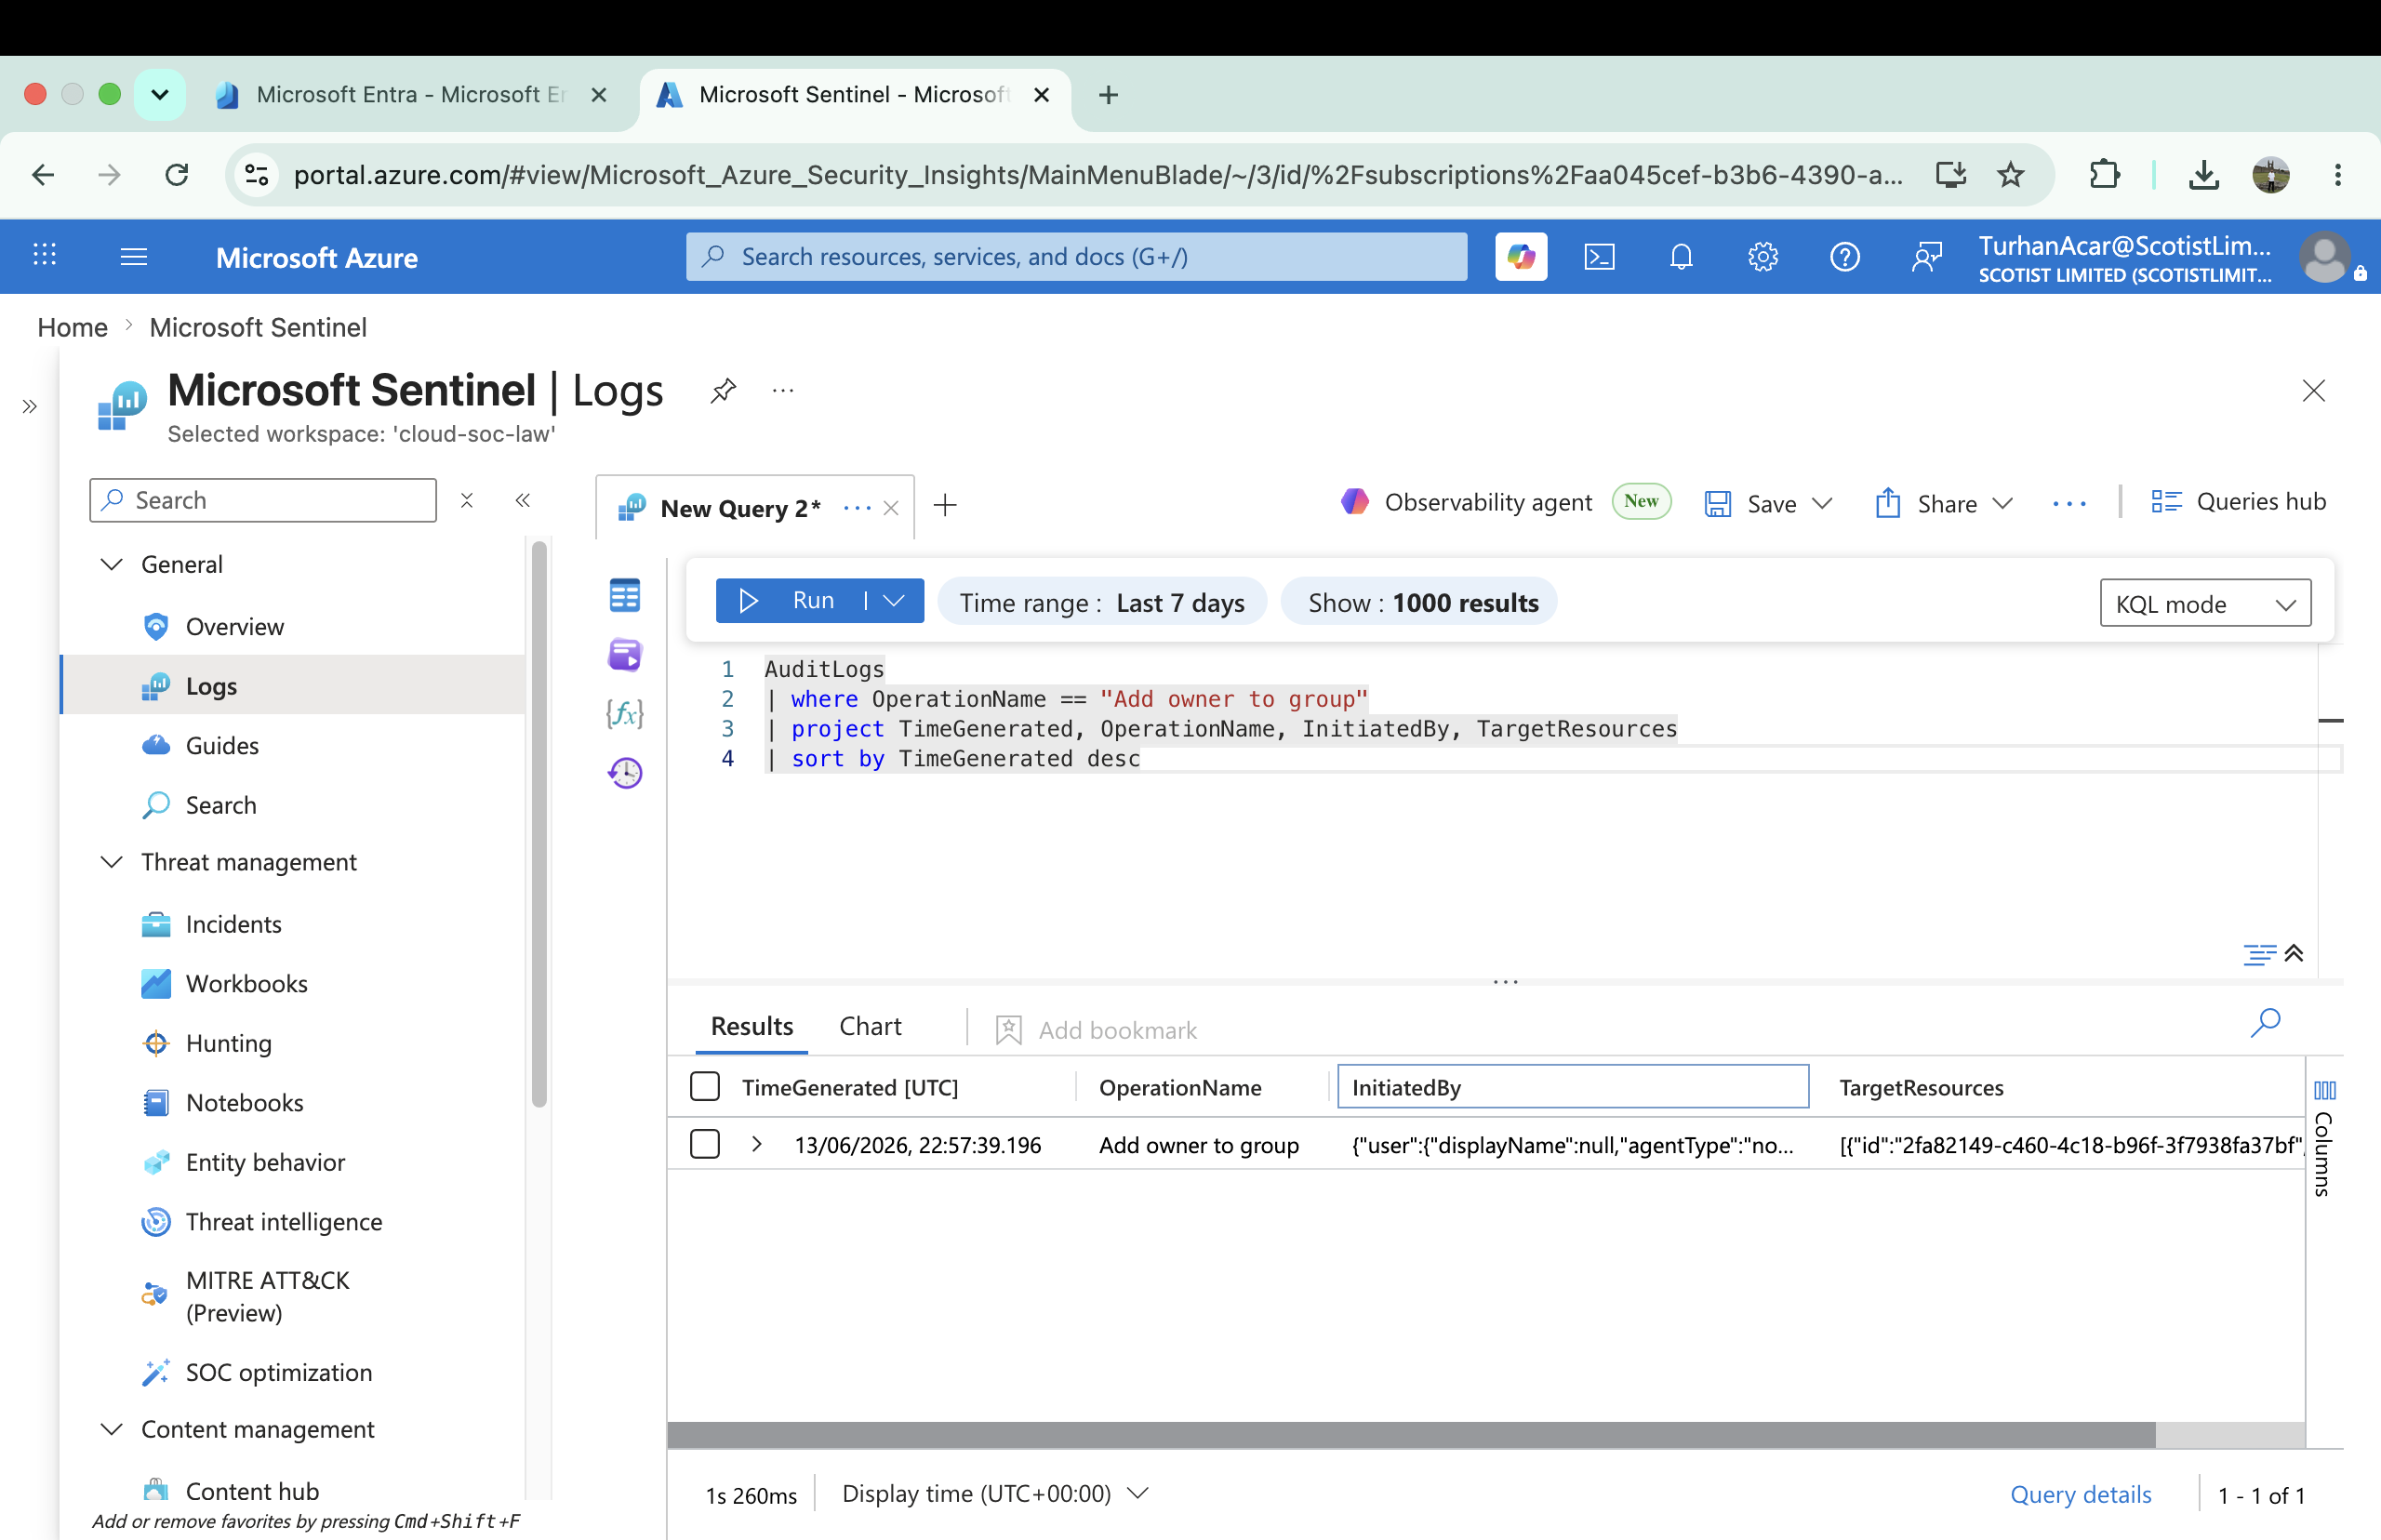Open the Tables panel icon
The height and width of the screenshot is (1540, 2381).
click(x=624, y=596)
